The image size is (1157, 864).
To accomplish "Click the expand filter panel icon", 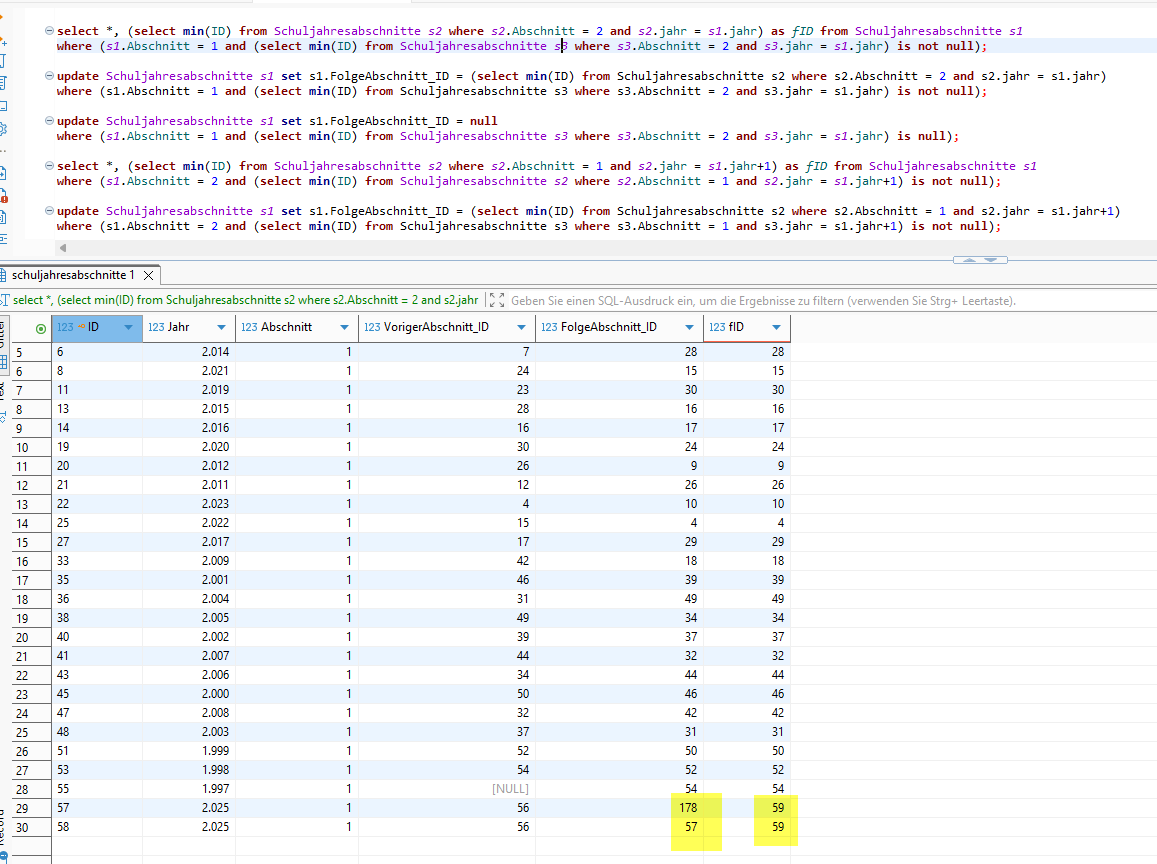I will 497,300.
